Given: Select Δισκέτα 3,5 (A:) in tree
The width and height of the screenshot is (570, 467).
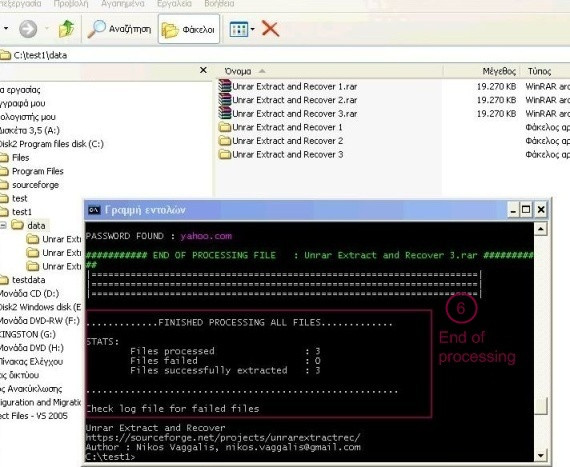Looking at the screenshot, I should pos(30,130).
